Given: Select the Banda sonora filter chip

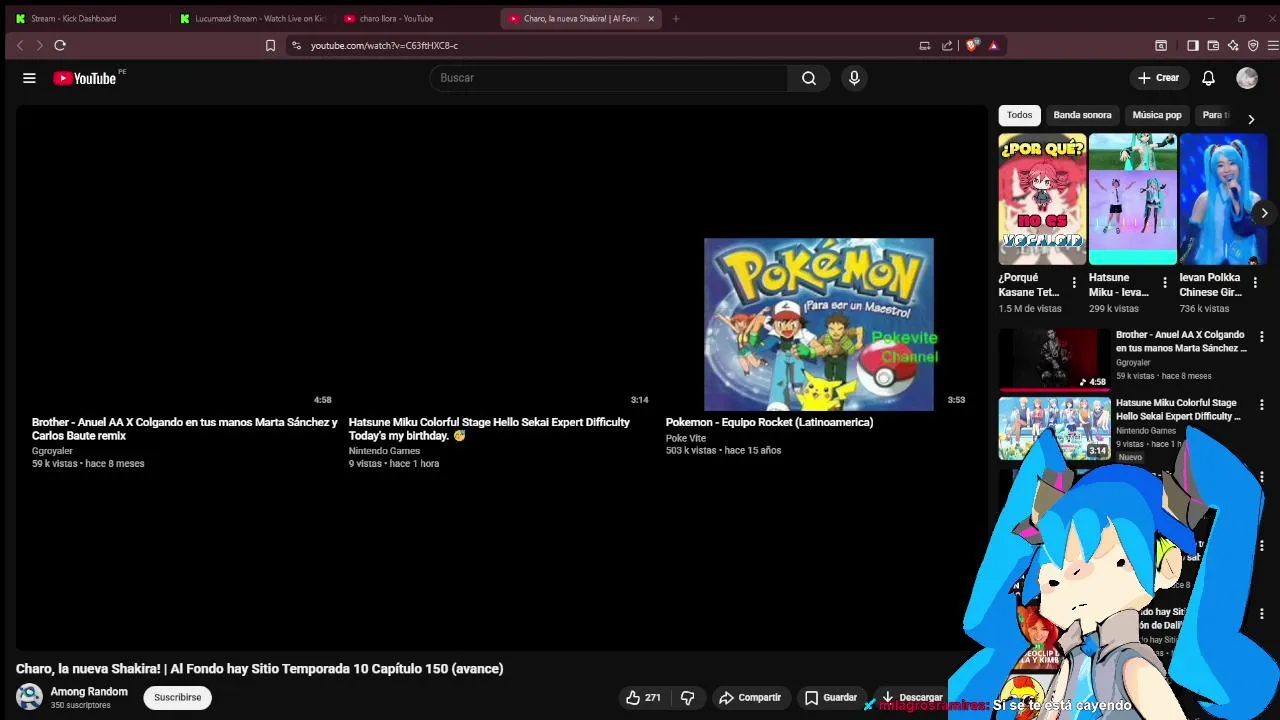Looking at the screenshot, I should 1082,115.
